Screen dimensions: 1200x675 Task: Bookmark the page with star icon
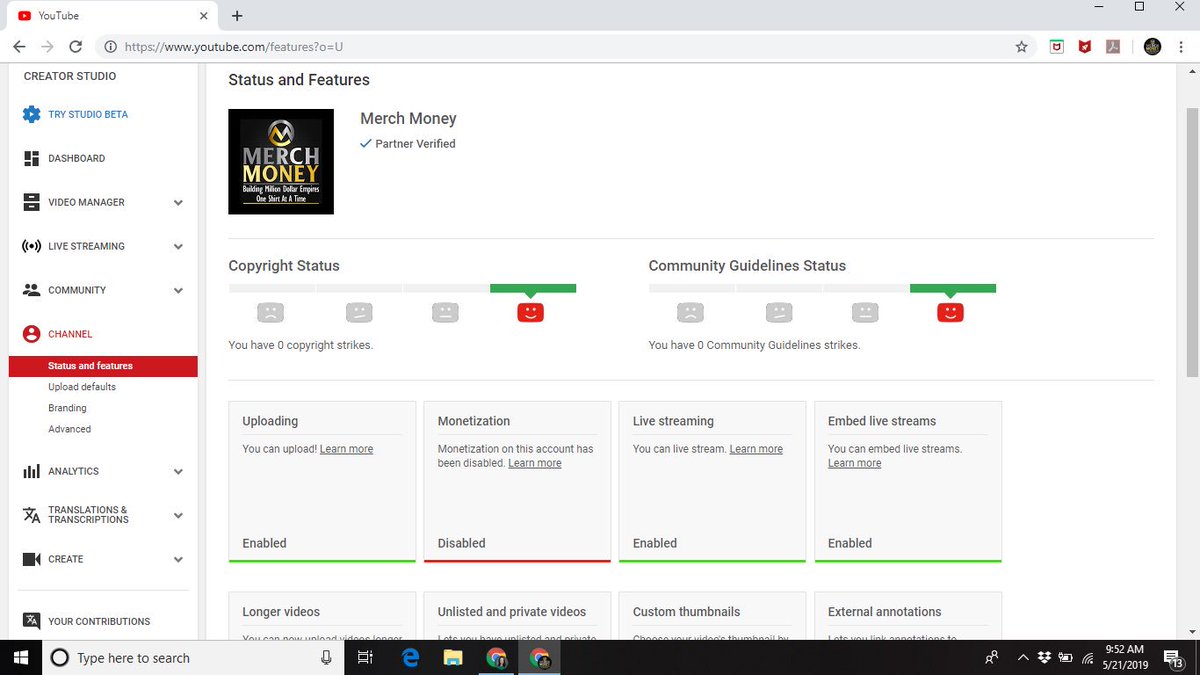(1021, 46)
